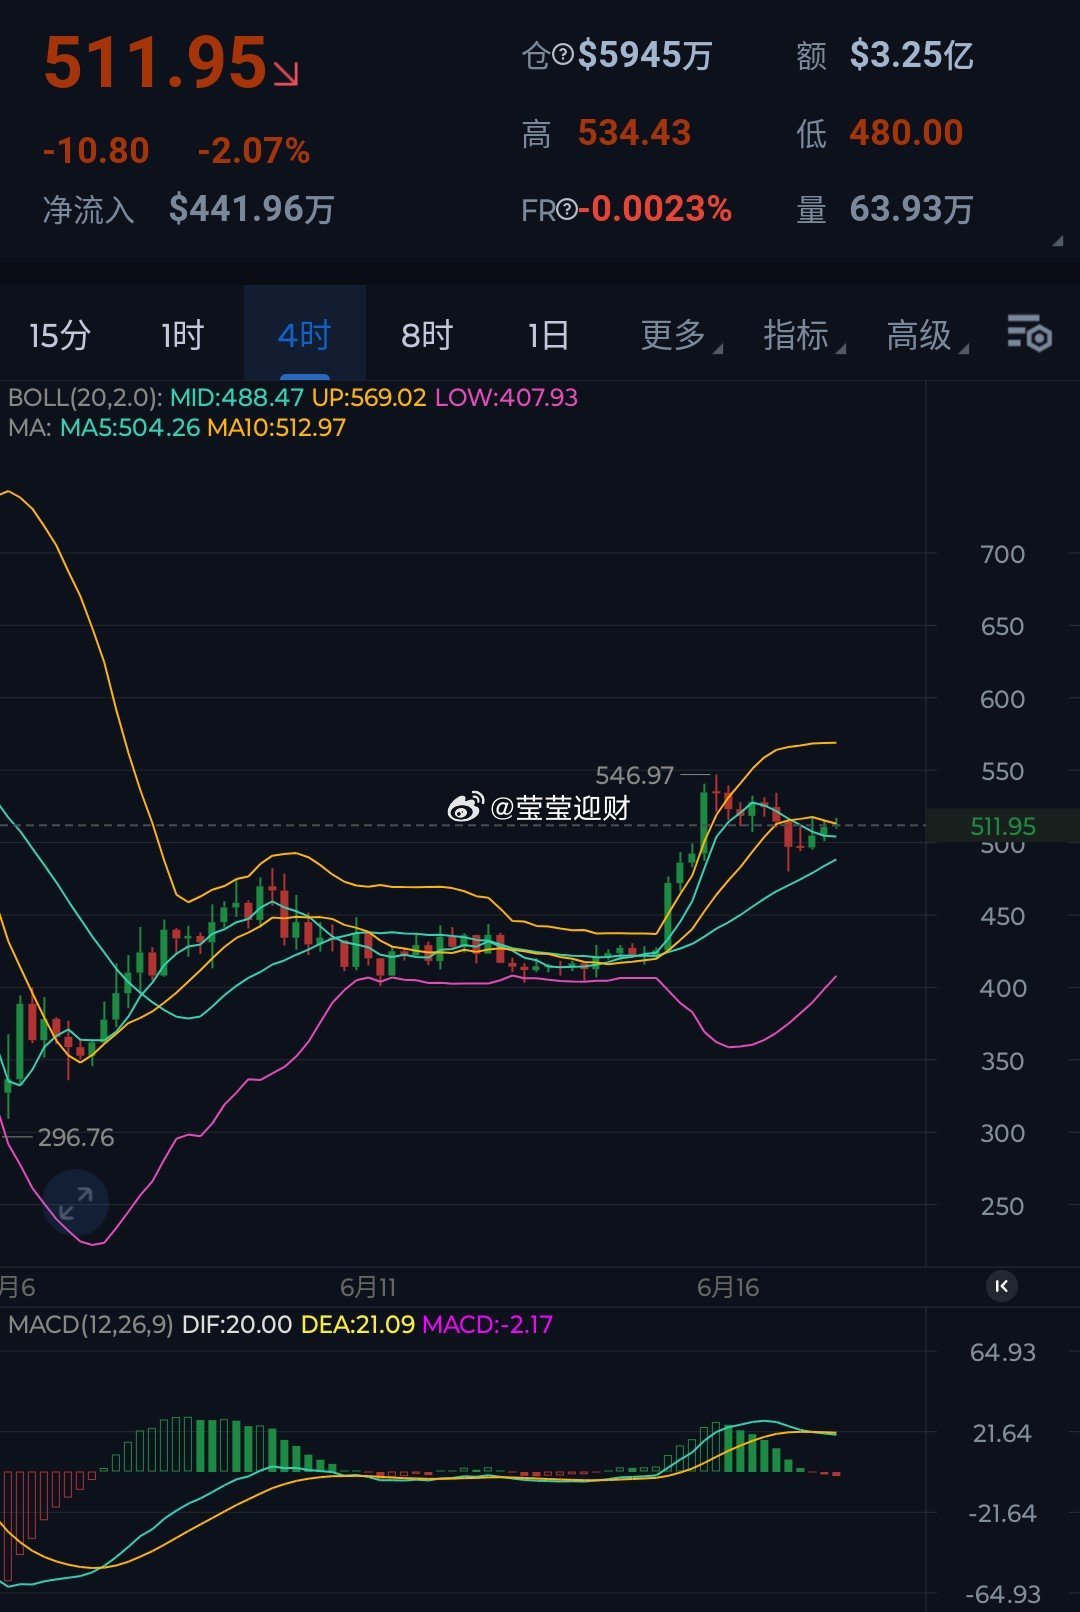Open the 指标 indicators dropdown
The width and height of the screenshot is (1080, 1612).
click(x=804, y=335)
